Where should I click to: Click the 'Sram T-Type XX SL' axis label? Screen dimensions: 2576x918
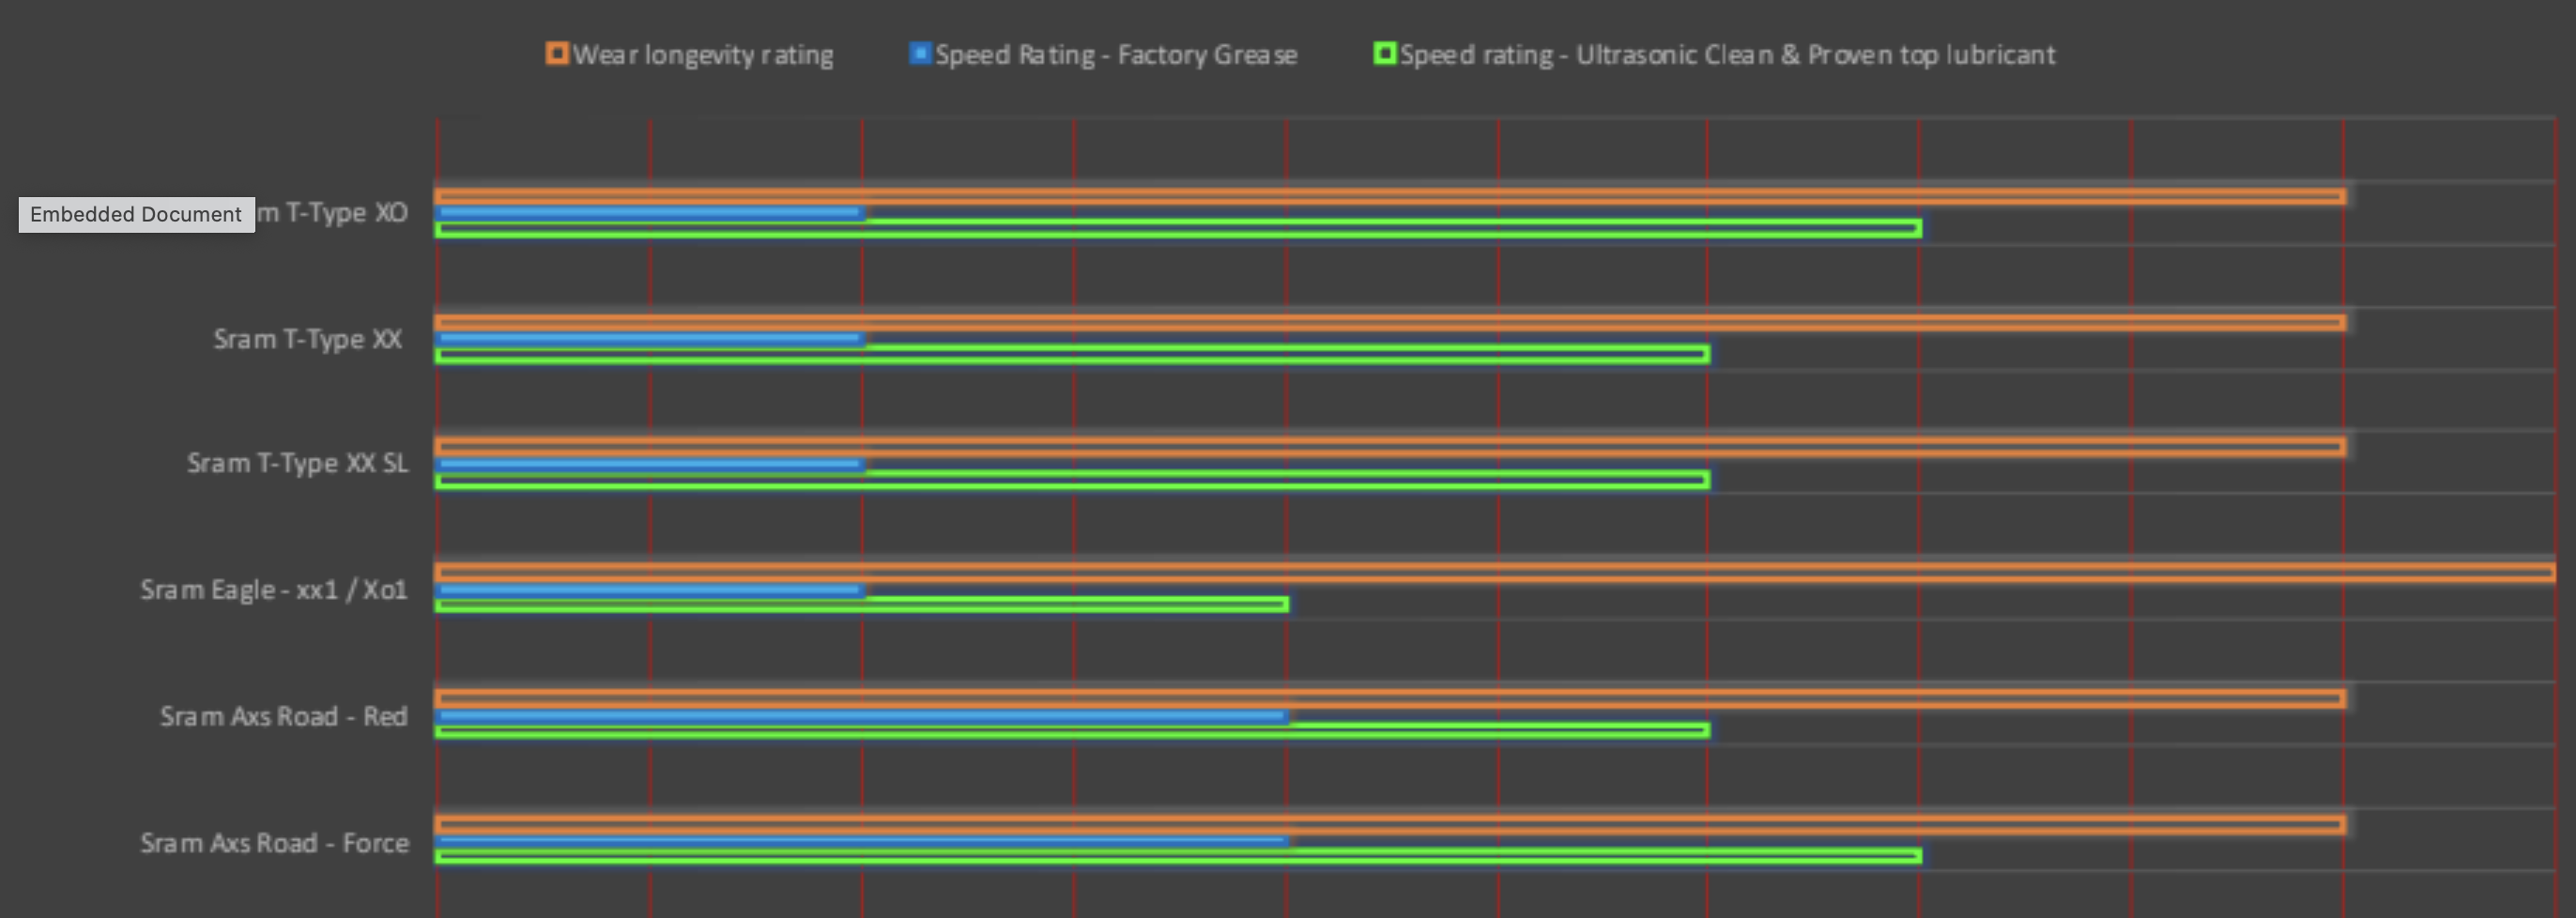tap(298, 463)
